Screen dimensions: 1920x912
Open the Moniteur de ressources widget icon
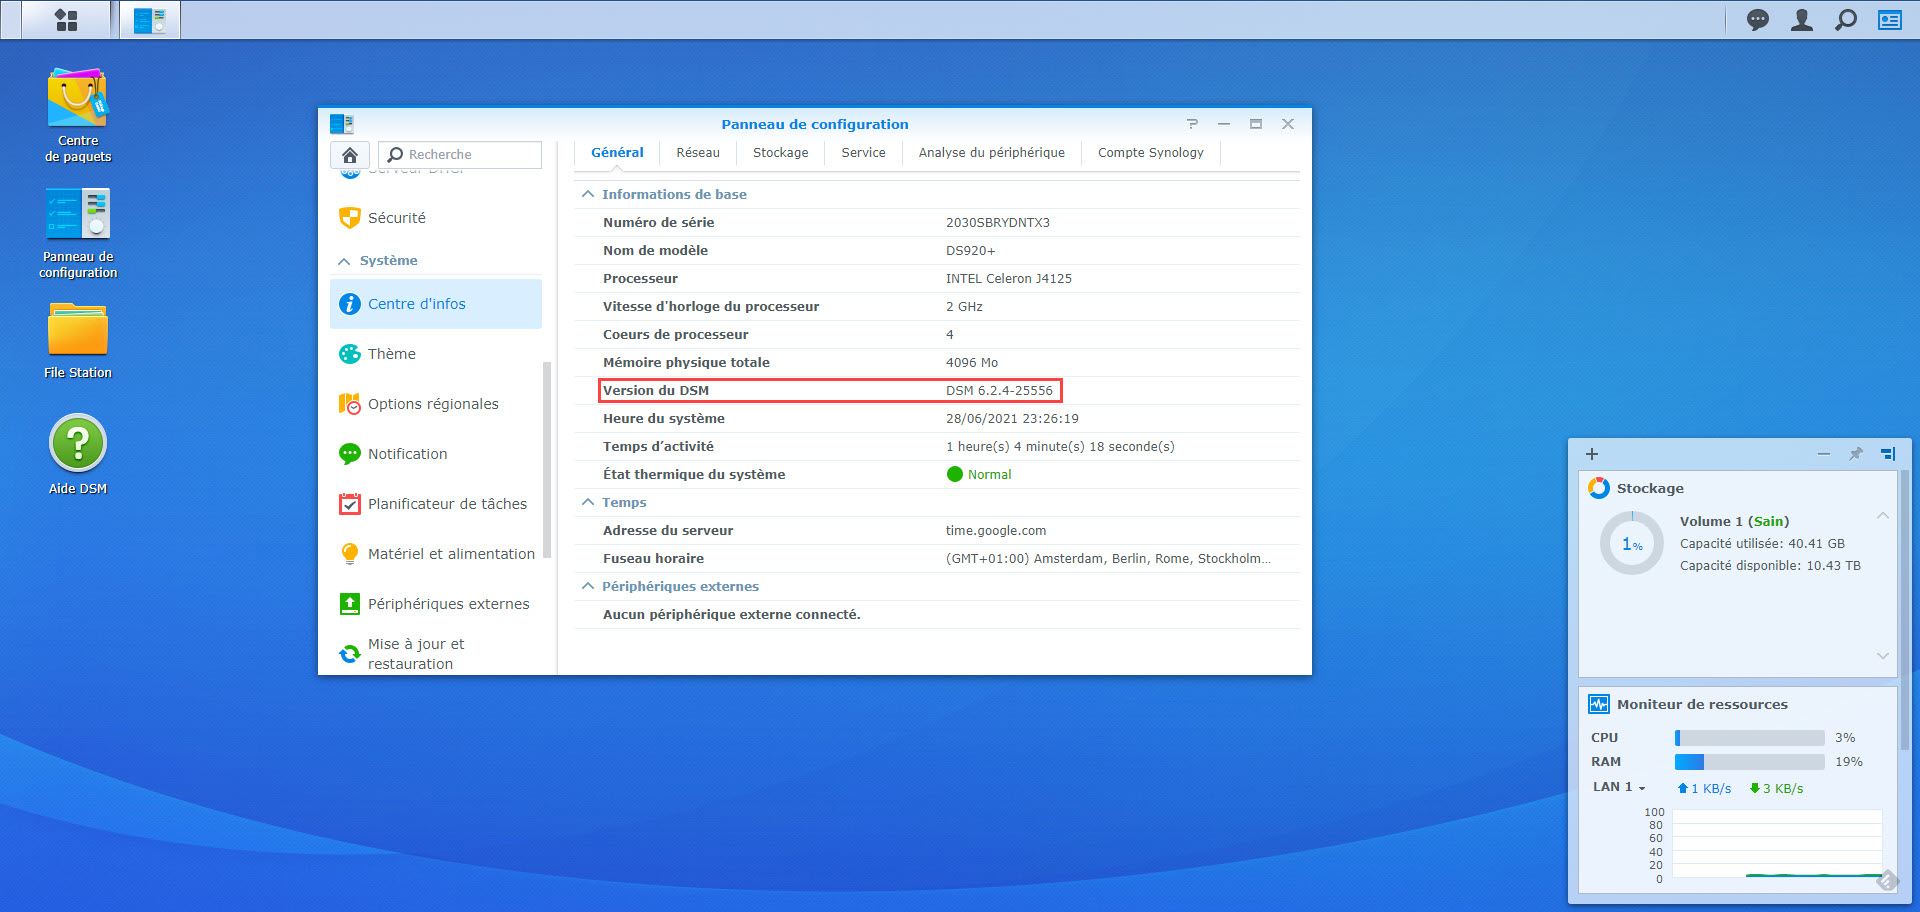[x=1599, y=704]
